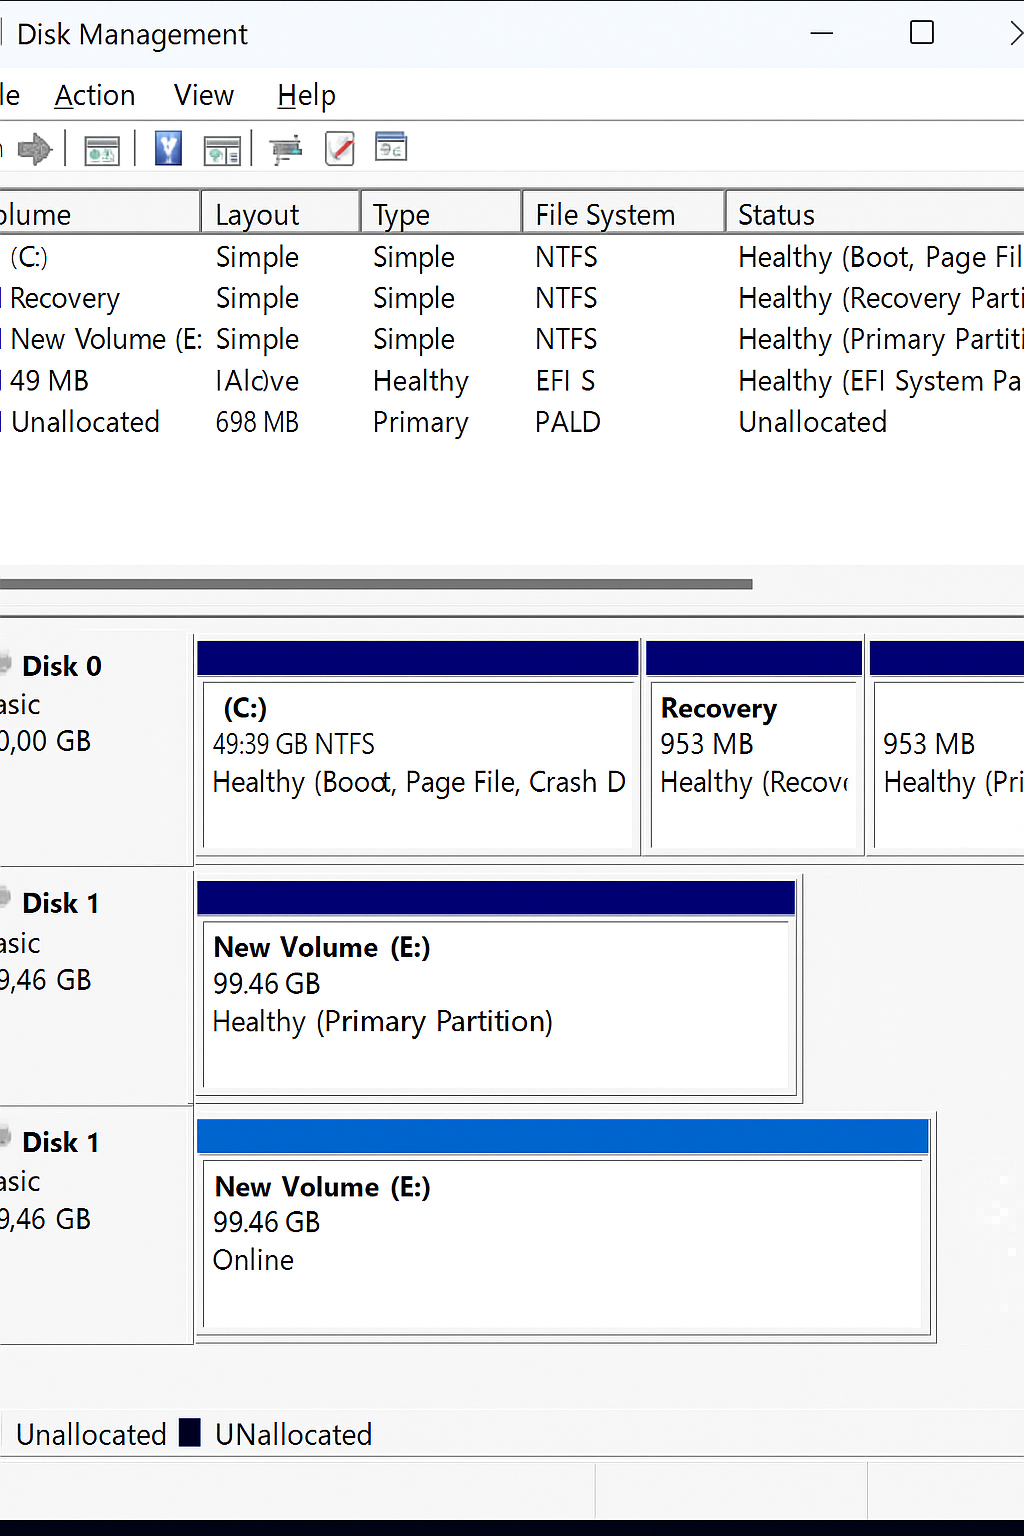Click the UNallocated legend label
Viewport: 1024px width, 1536px height.
click(294, 1434)
